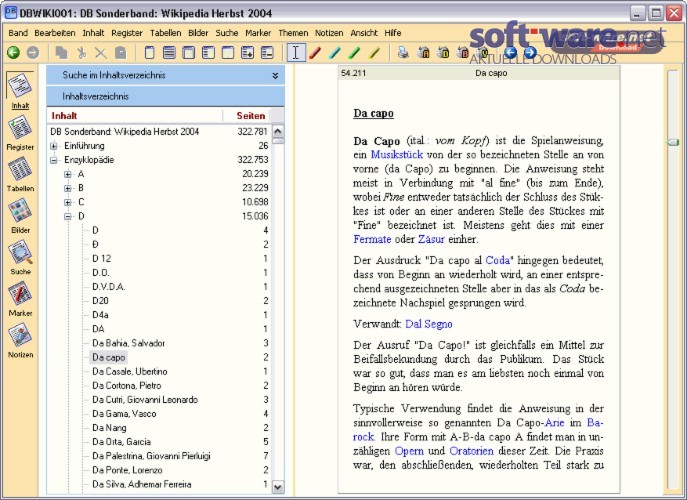The height and width of the screenshot is (500, 687).
Task: Open the Notizen sidebar panel
Action: pyautogui.click(x=20, y=341)
